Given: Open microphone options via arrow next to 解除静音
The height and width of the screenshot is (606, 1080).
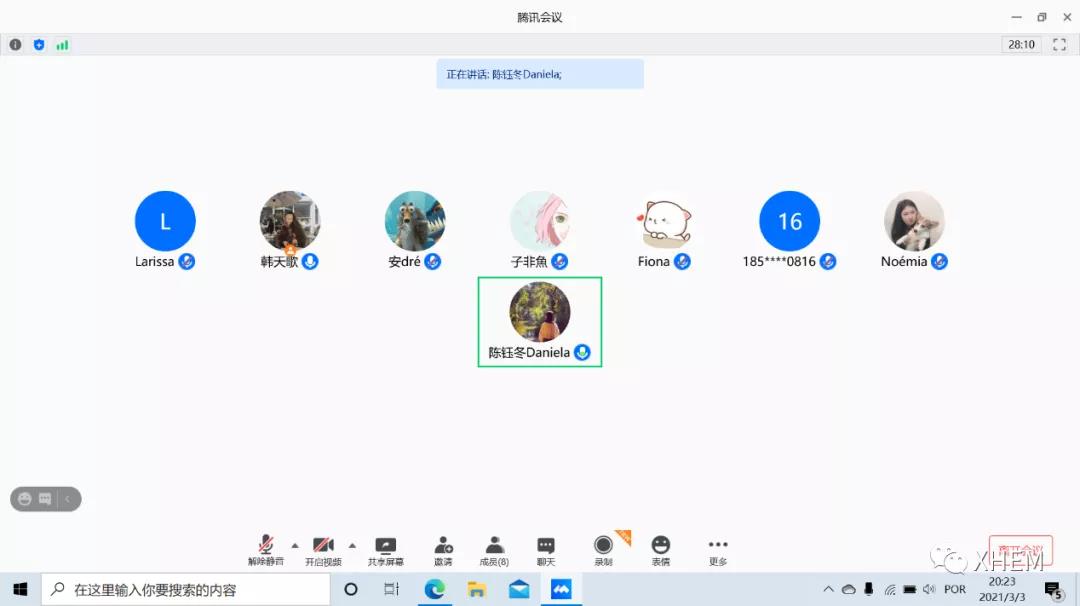Looking at the screenshot, I should [x=295, y=545].
